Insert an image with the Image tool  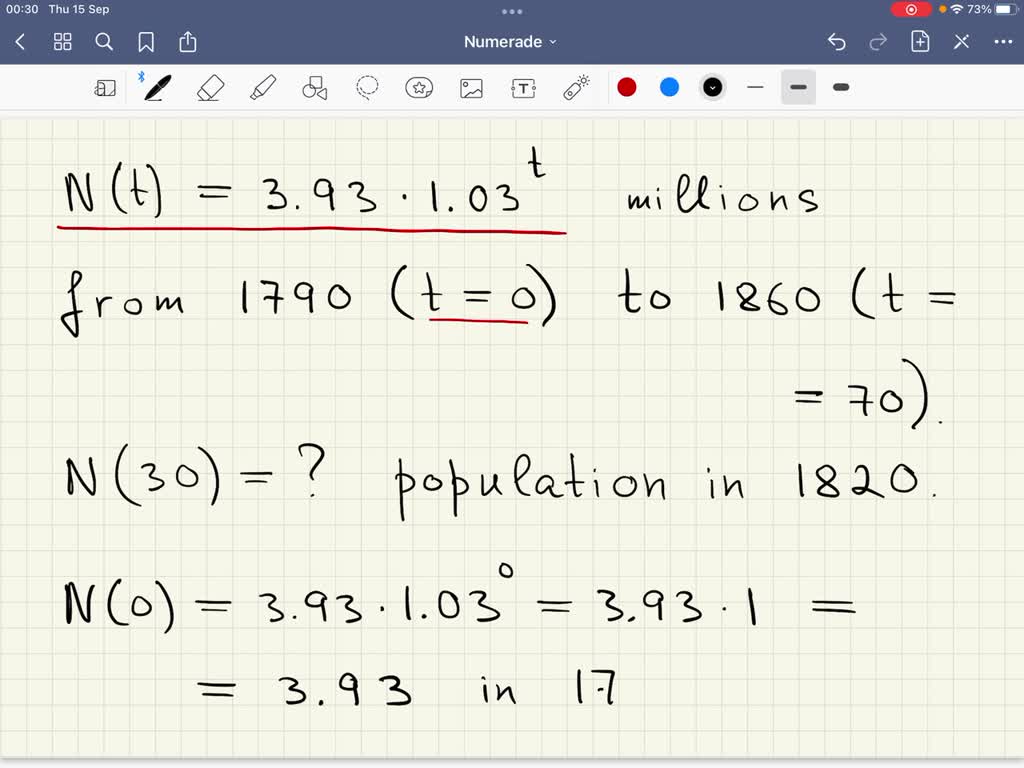point(471,88)
